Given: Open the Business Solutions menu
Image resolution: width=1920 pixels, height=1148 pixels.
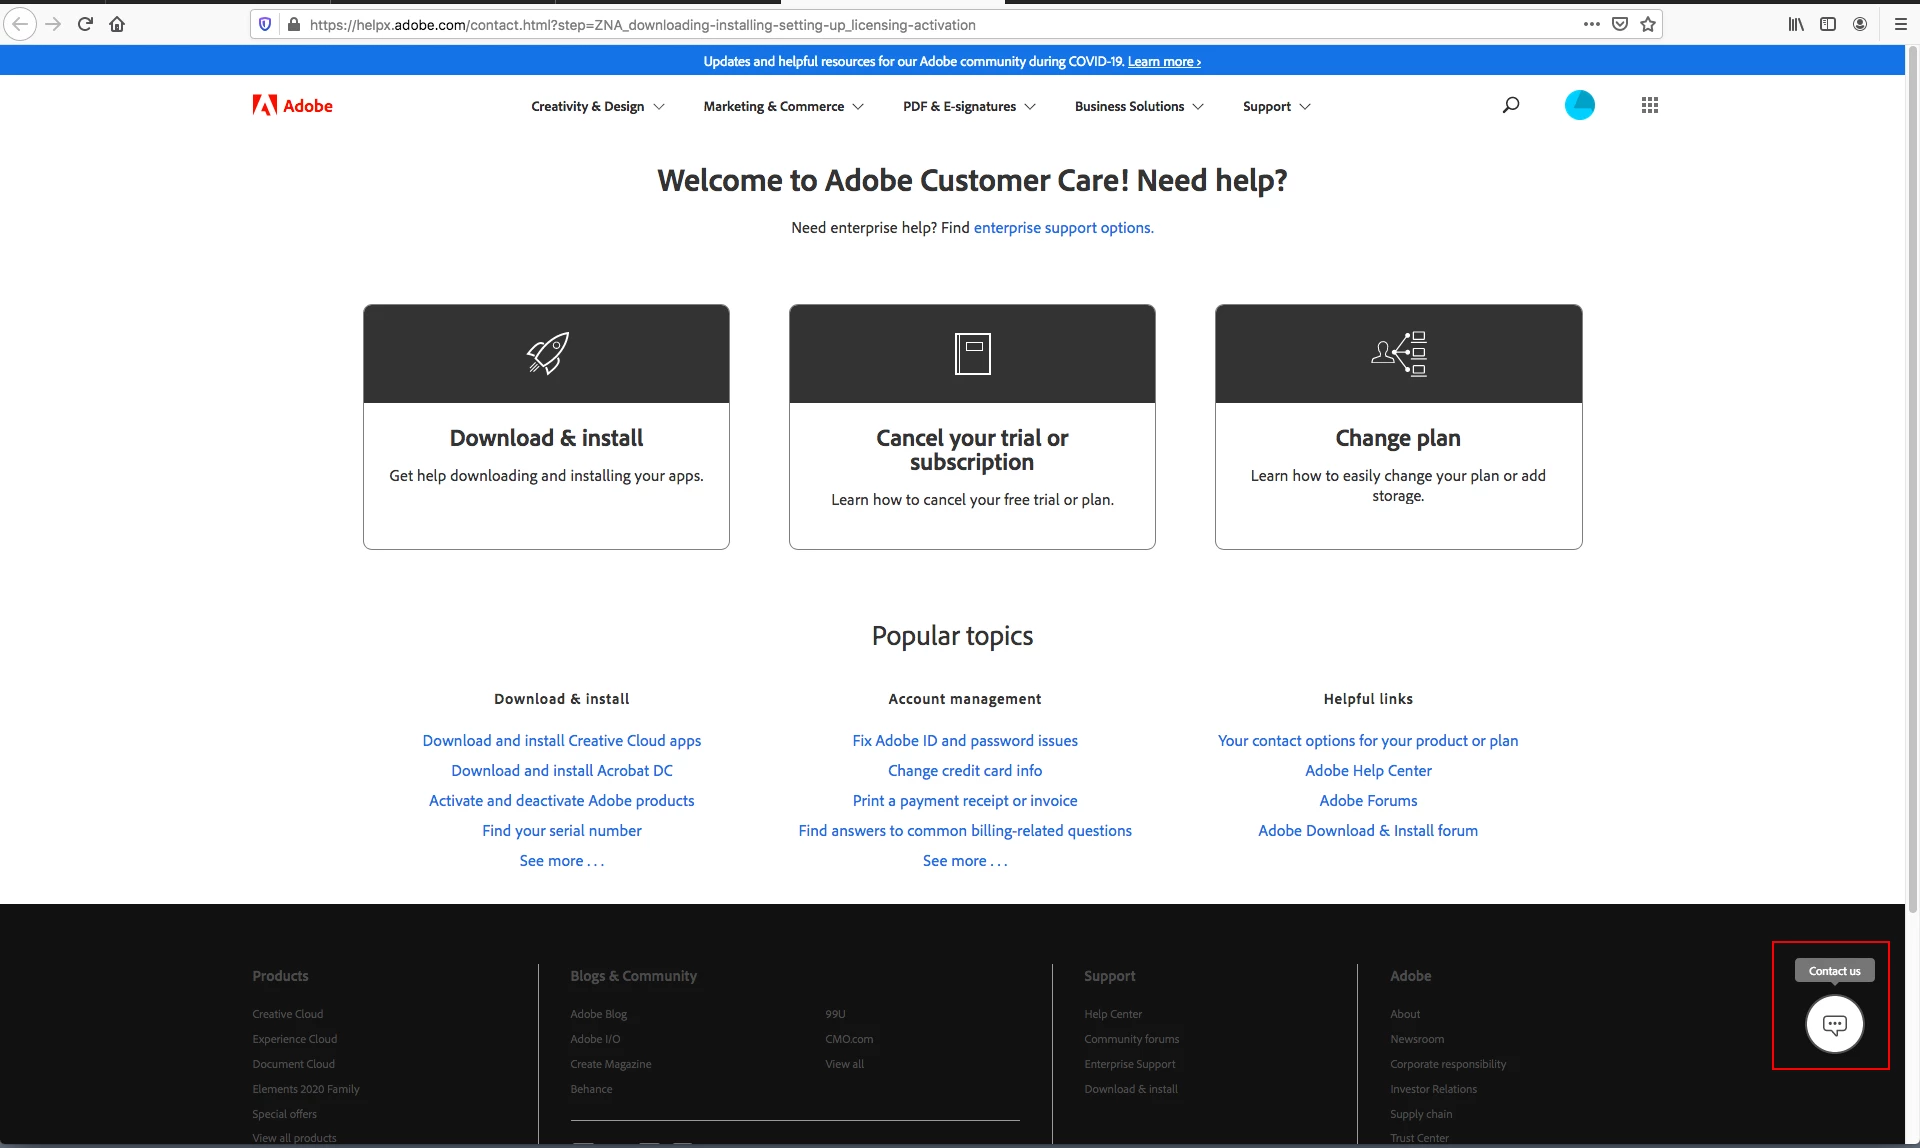Looking at the screenshot, I should coord(1138,106).
